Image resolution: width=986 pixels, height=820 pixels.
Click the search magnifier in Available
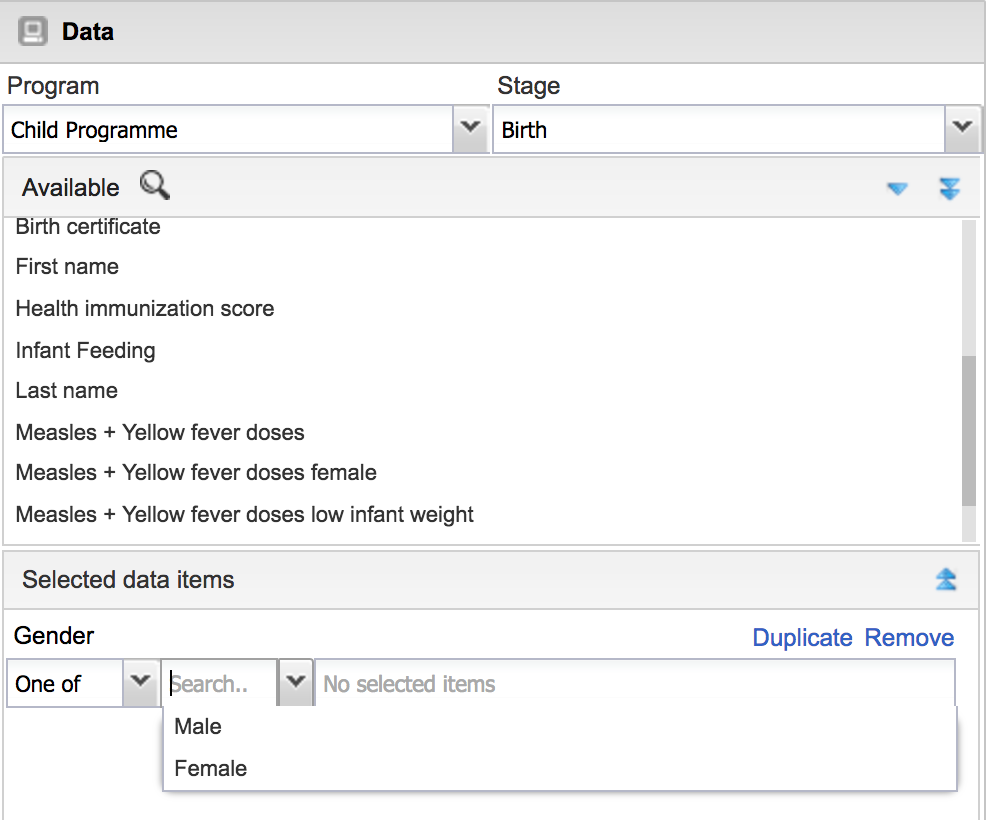click(x=154, y=185)
